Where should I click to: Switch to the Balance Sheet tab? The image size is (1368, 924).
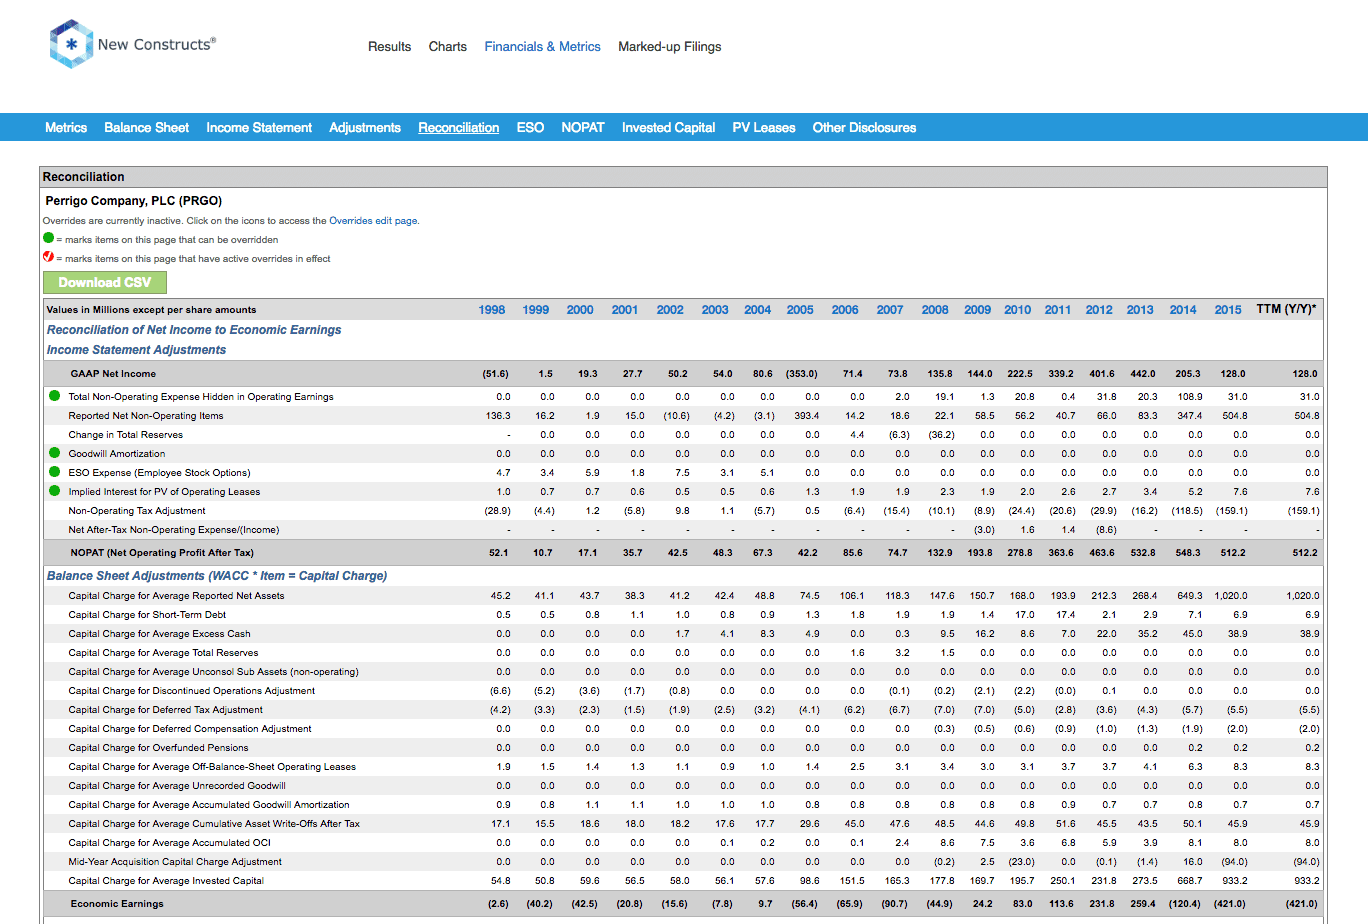click(x=147, y=127)
